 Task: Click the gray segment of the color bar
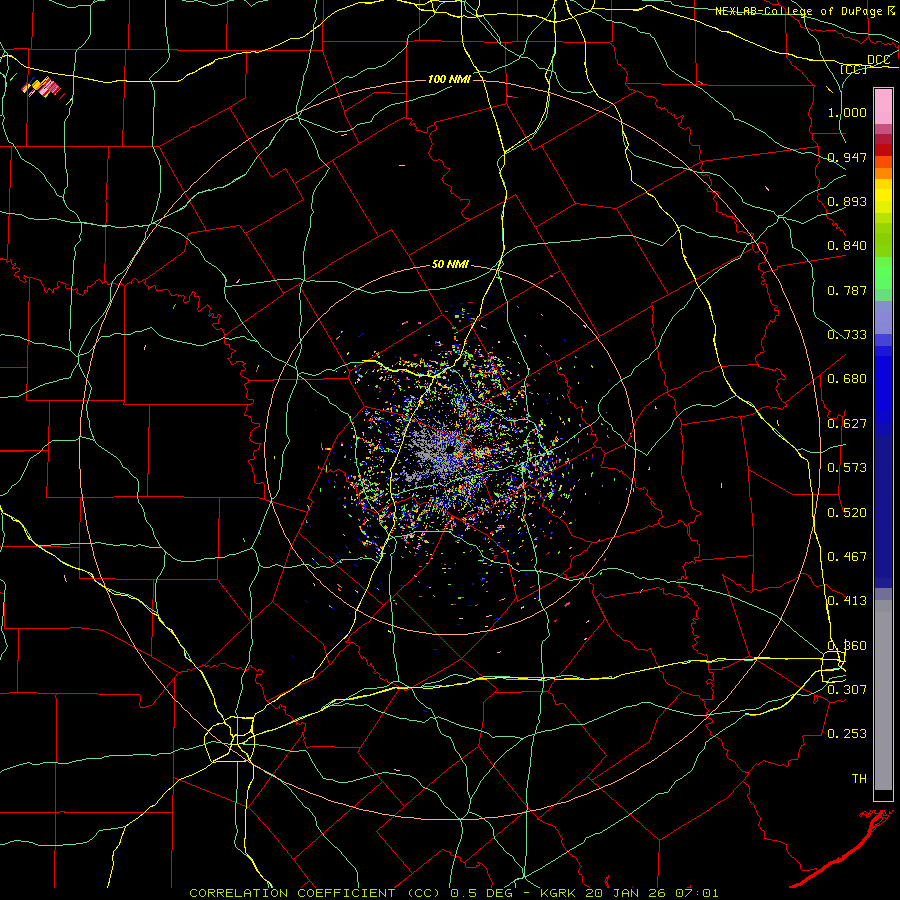click(x=883, y=695)
